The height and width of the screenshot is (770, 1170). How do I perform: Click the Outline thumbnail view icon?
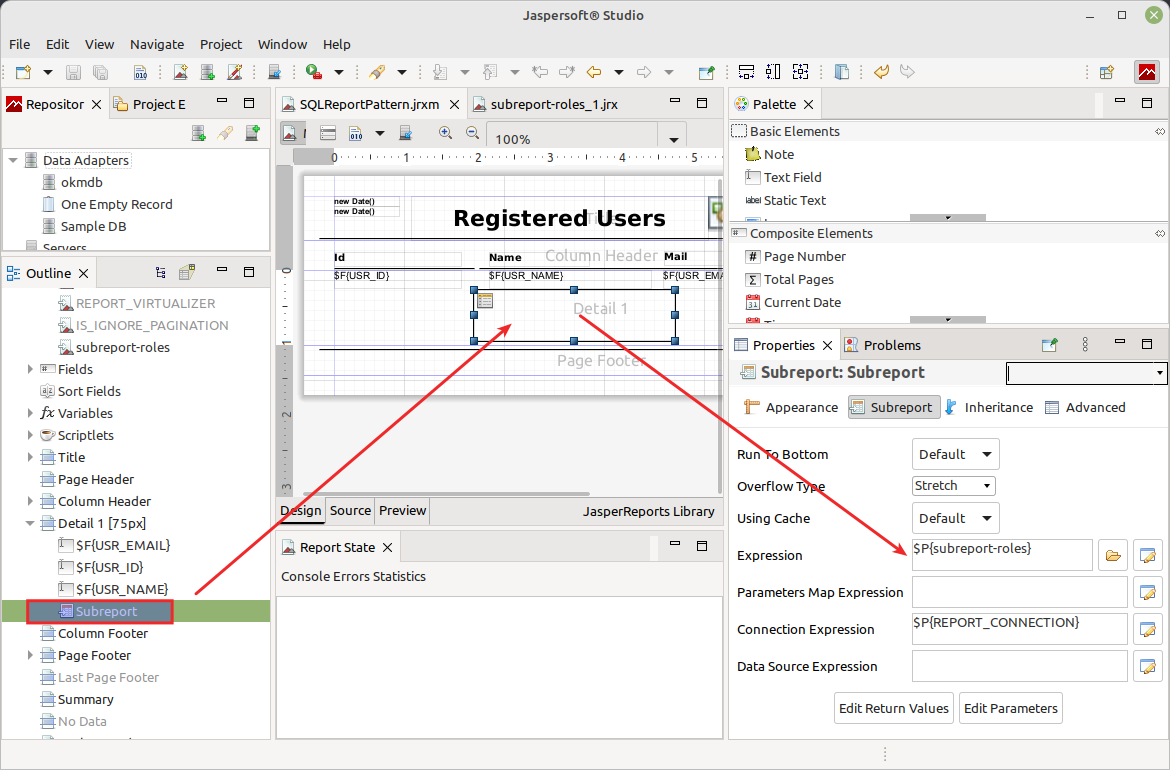coord(187,273)
